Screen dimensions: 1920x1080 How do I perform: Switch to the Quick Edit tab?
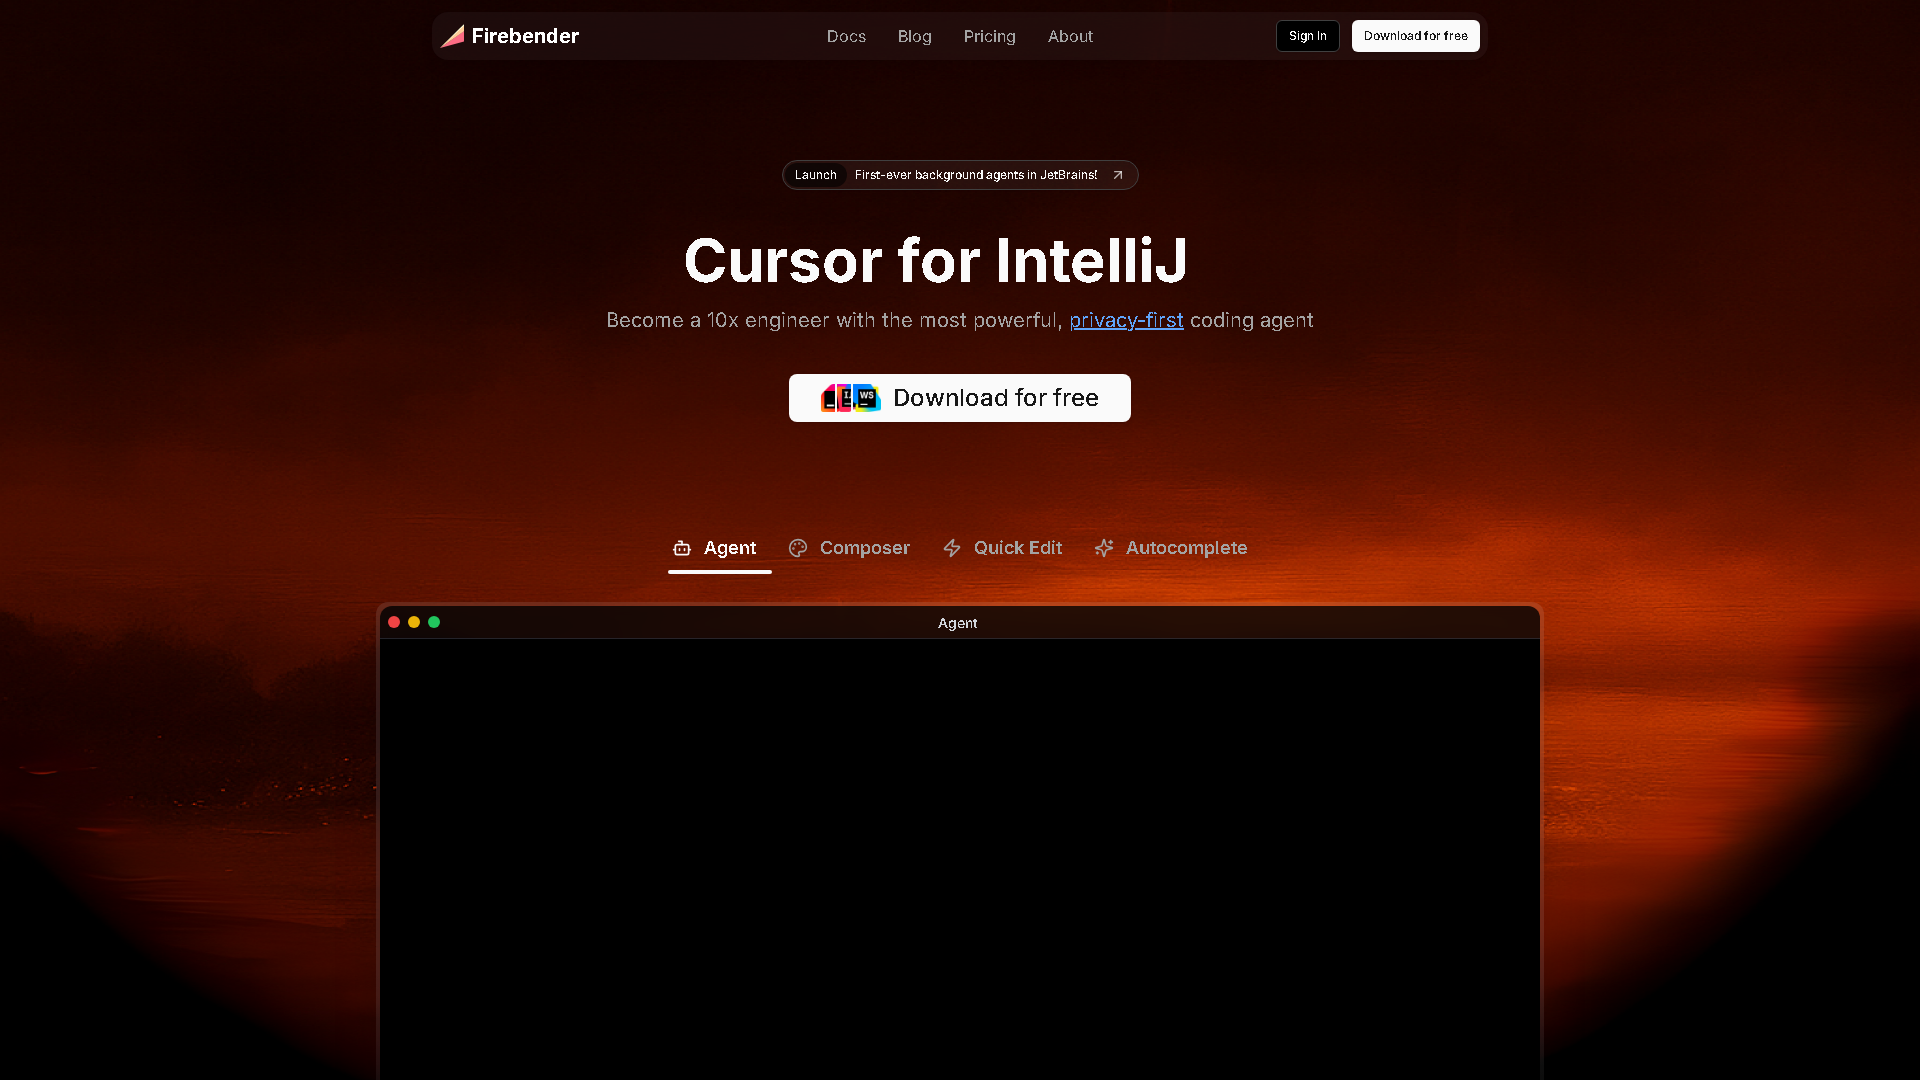pyautogui.click(x=1002, y=548)
